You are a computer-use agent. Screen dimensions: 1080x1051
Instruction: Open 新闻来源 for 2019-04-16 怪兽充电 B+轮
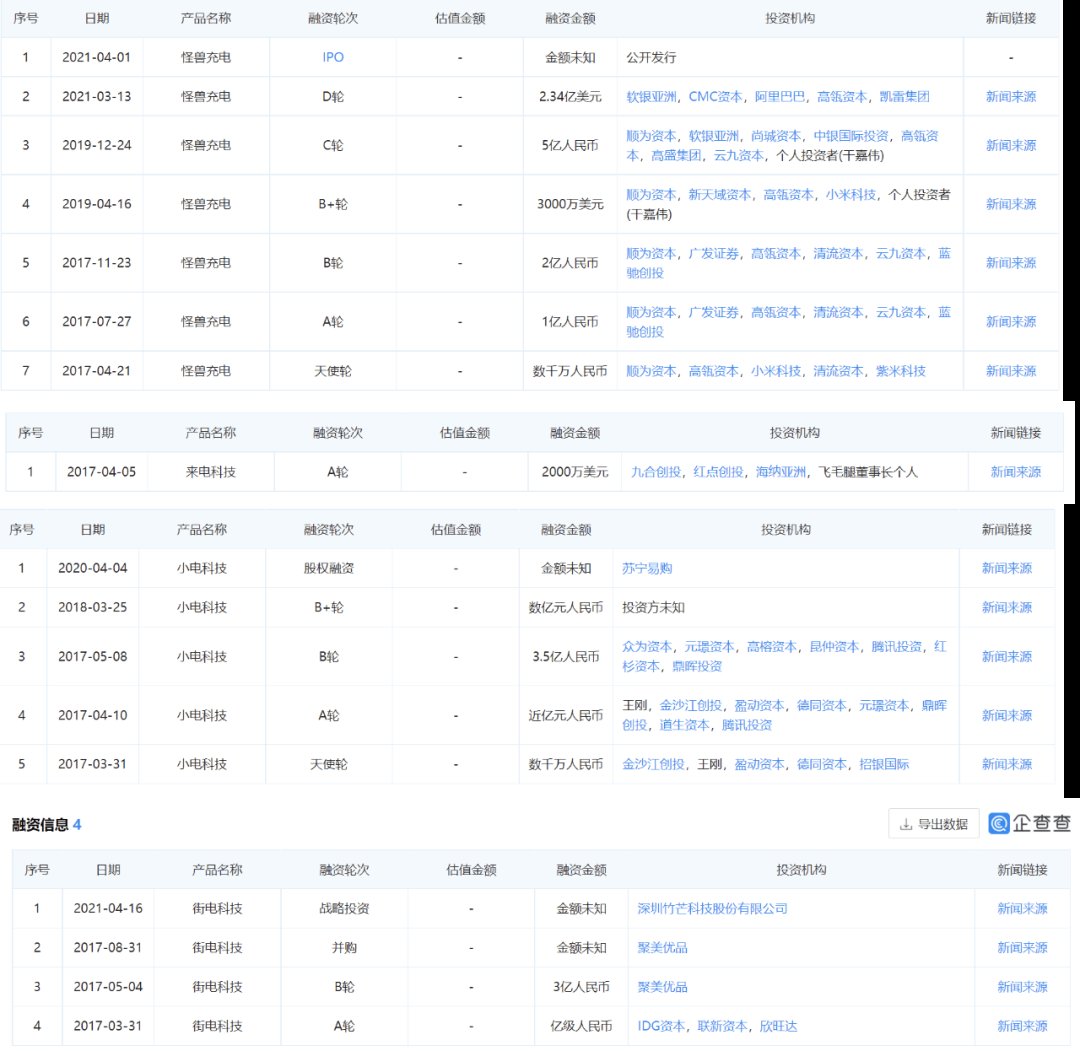click(1010, 204)
